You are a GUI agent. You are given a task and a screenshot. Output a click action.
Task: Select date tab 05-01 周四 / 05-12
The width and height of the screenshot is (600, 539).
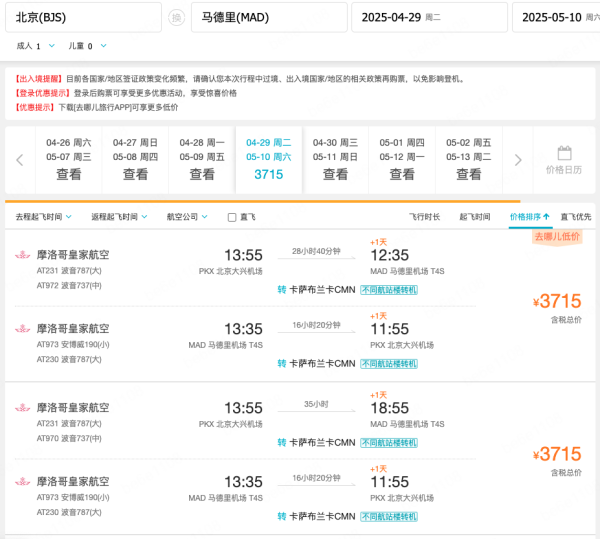[402, 160]
